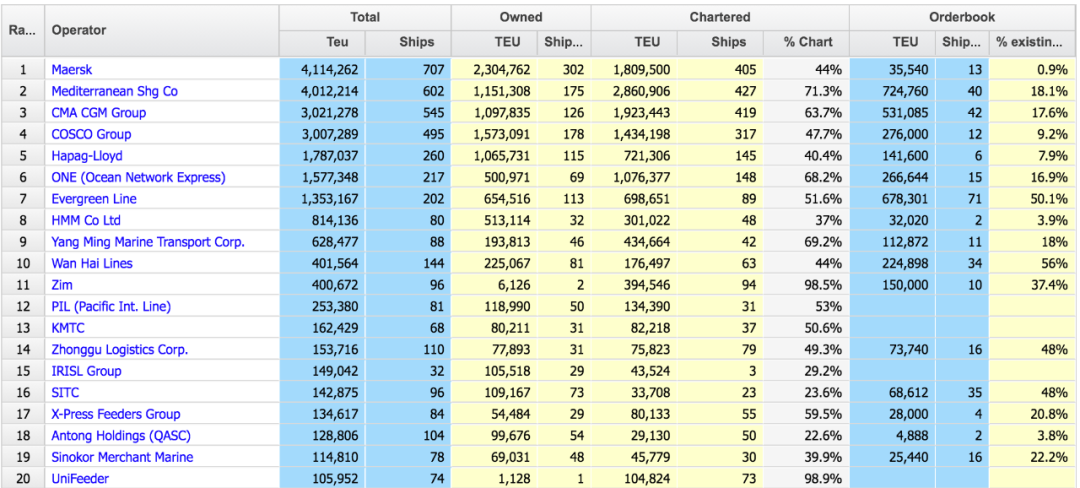This screenshot has height=488, width=1080.
Task: Click Mediterranean Shg Co operator link
Action: coord(114,91)
